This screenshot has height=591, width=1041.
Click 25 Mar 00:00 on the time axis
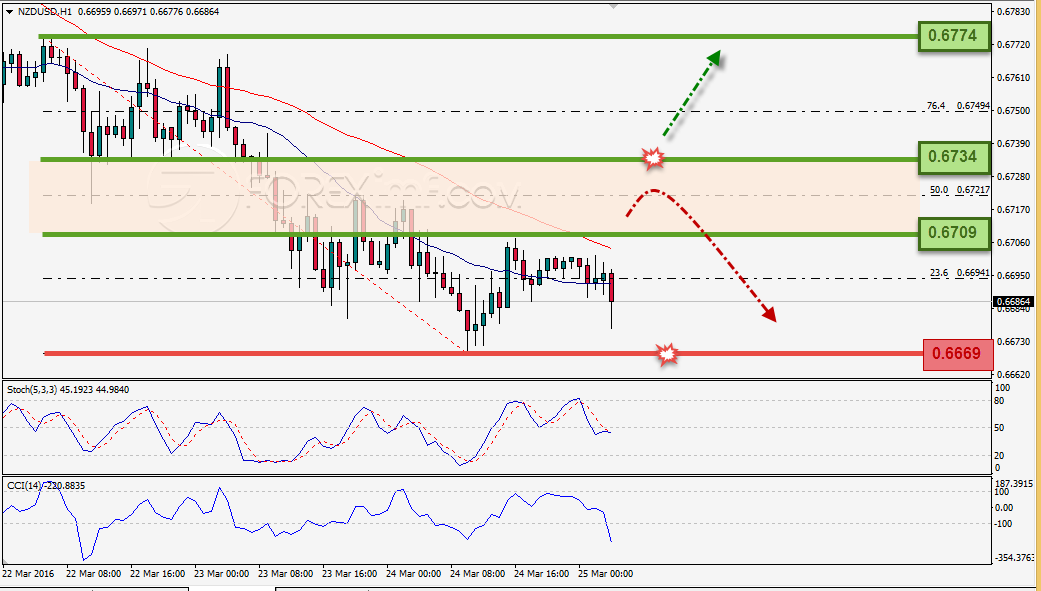[605, 574]
